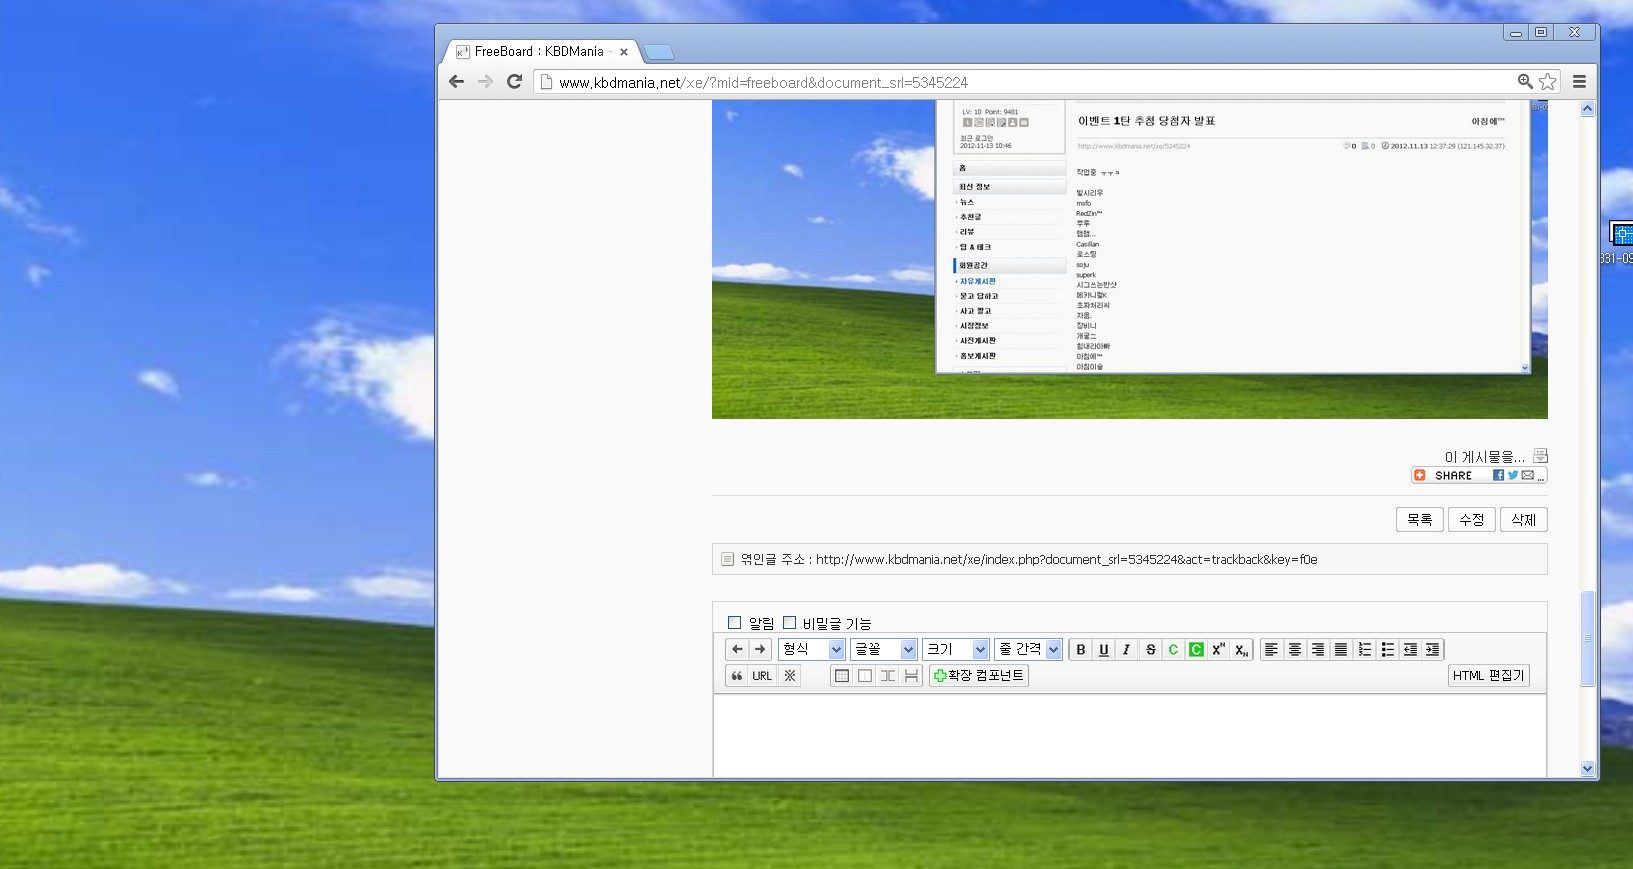This screenshot has width=1633, height=869.
Task: Increase the text indent in the editor
Action: (x=1433, y=650)
